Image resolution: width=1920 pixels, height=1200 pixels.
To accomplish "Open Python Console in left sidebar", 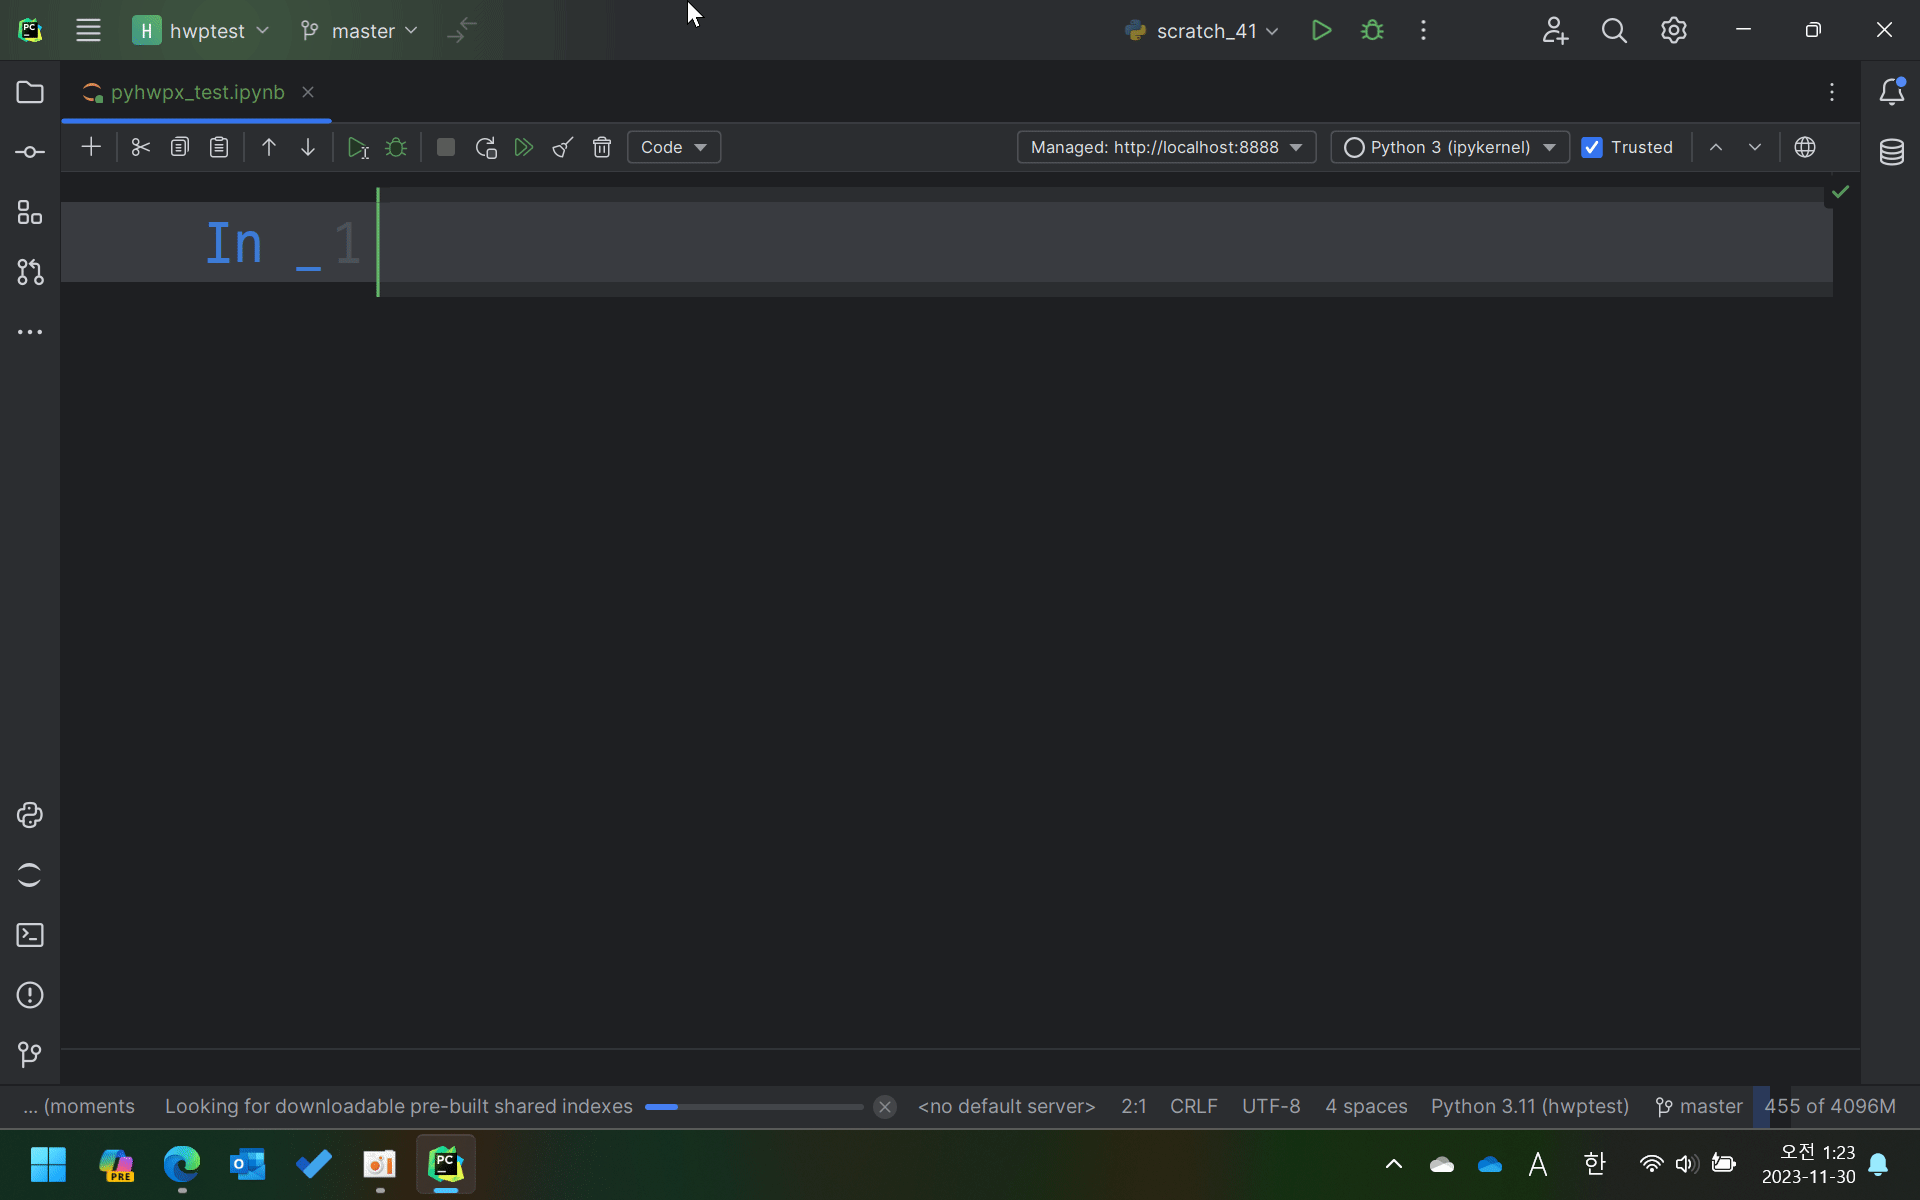I will (x=30, y=815).
